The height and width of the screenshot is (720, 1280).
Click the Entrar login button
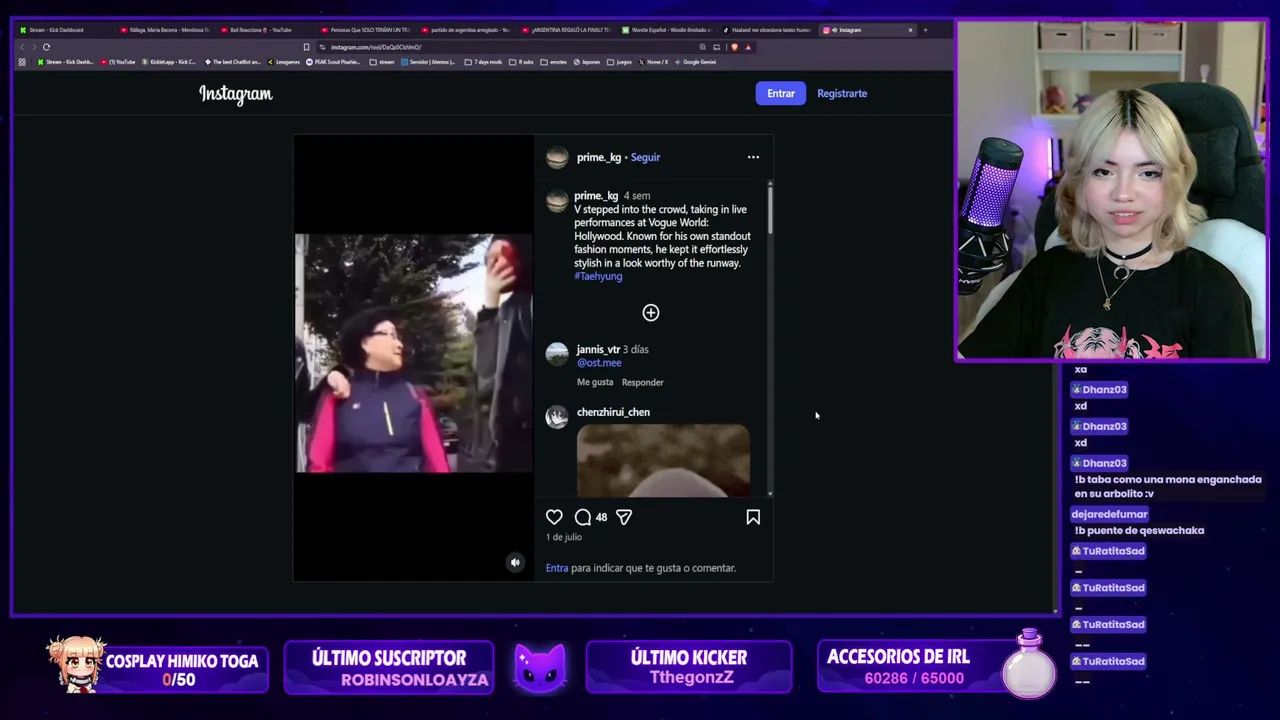coord(781,93)
